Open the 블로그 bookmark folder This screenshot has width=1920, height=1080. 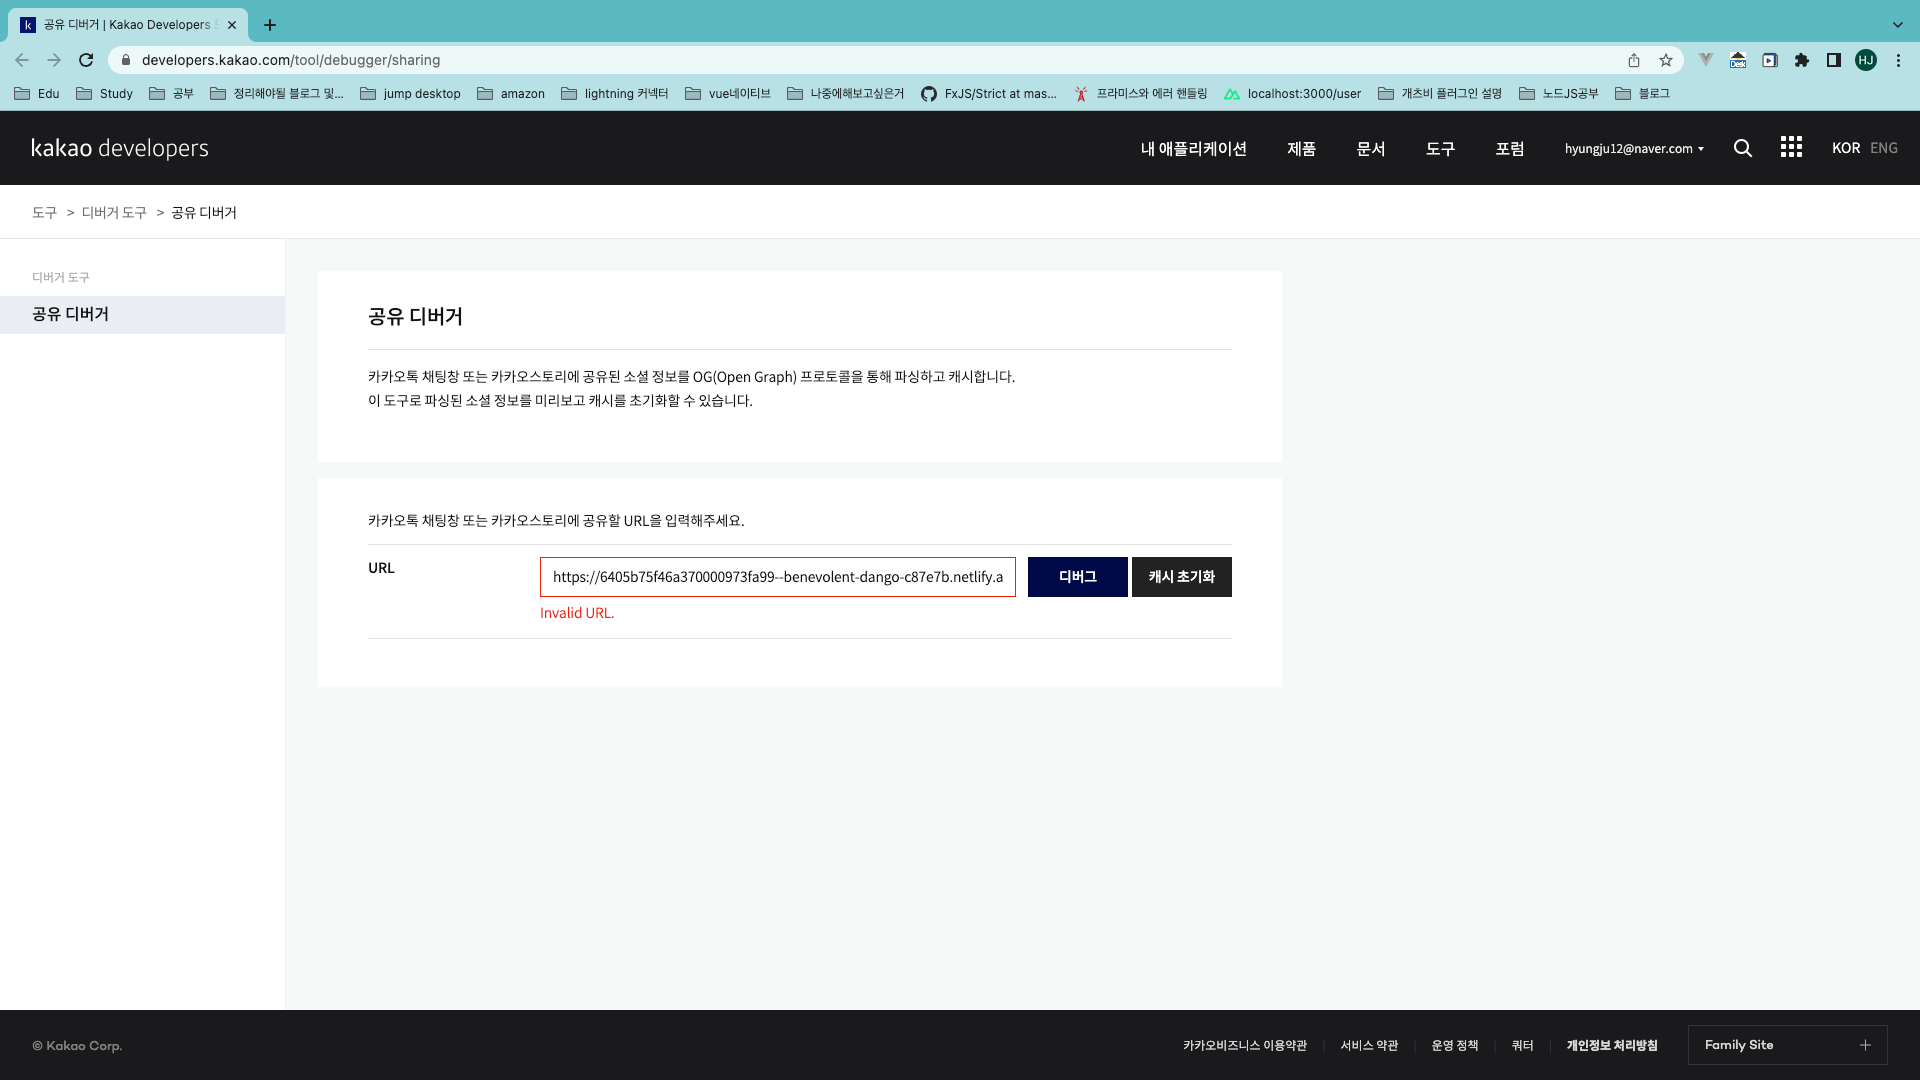click(x=1643, y=94)
